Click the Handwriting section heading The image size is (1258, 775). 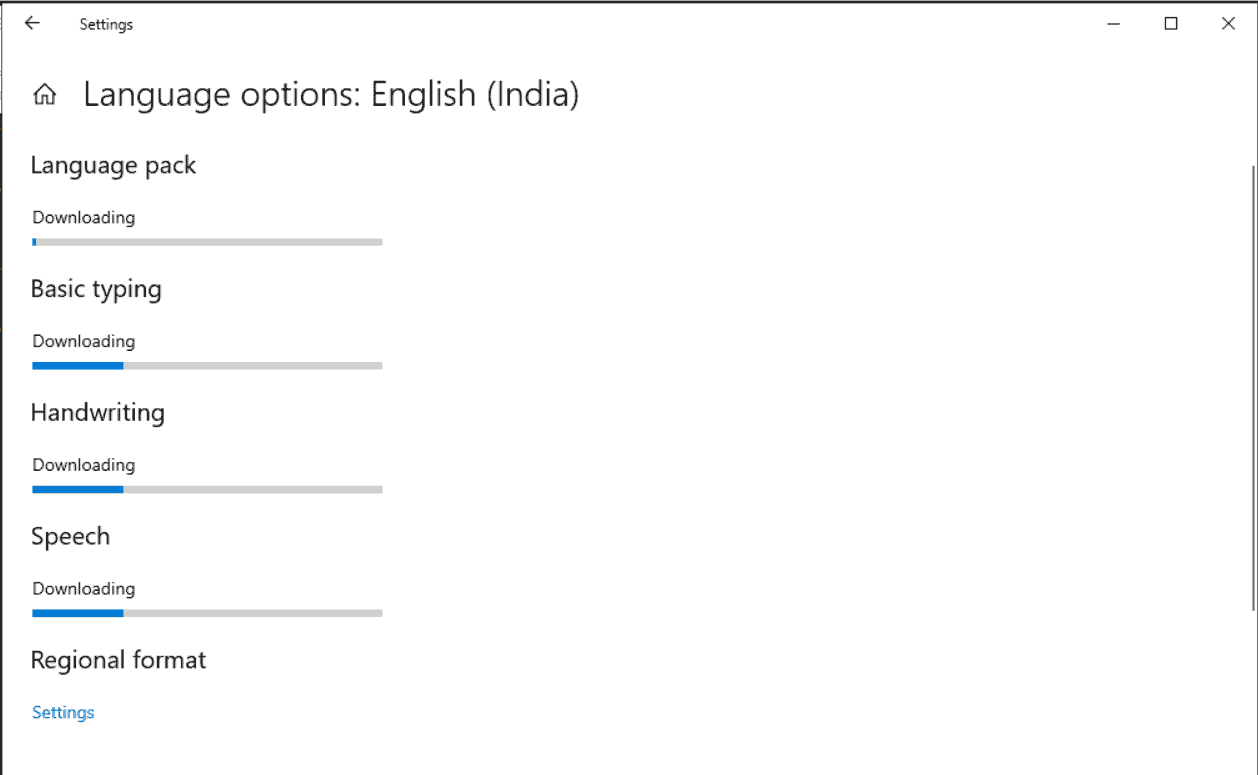[97, 412]
